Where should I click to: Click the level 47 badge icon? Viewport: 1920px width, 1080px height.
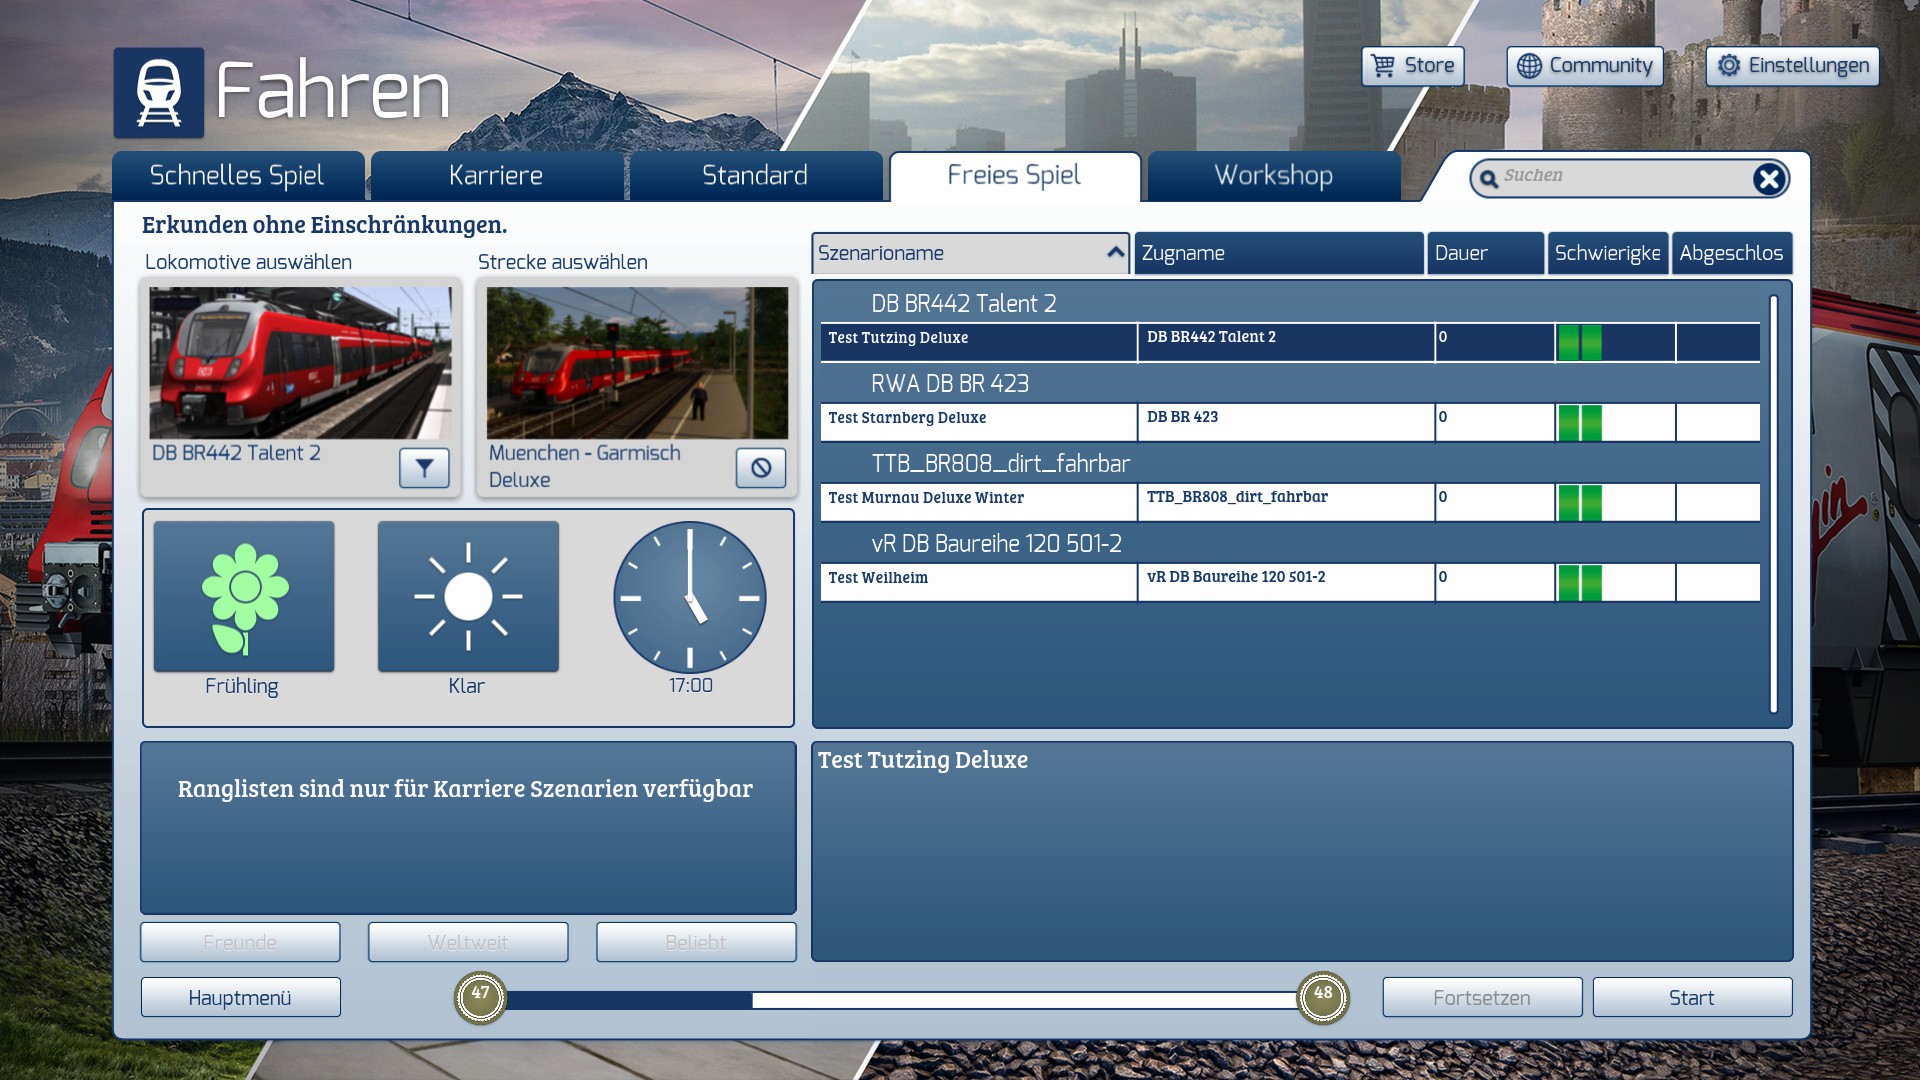(x=481, y=997)
